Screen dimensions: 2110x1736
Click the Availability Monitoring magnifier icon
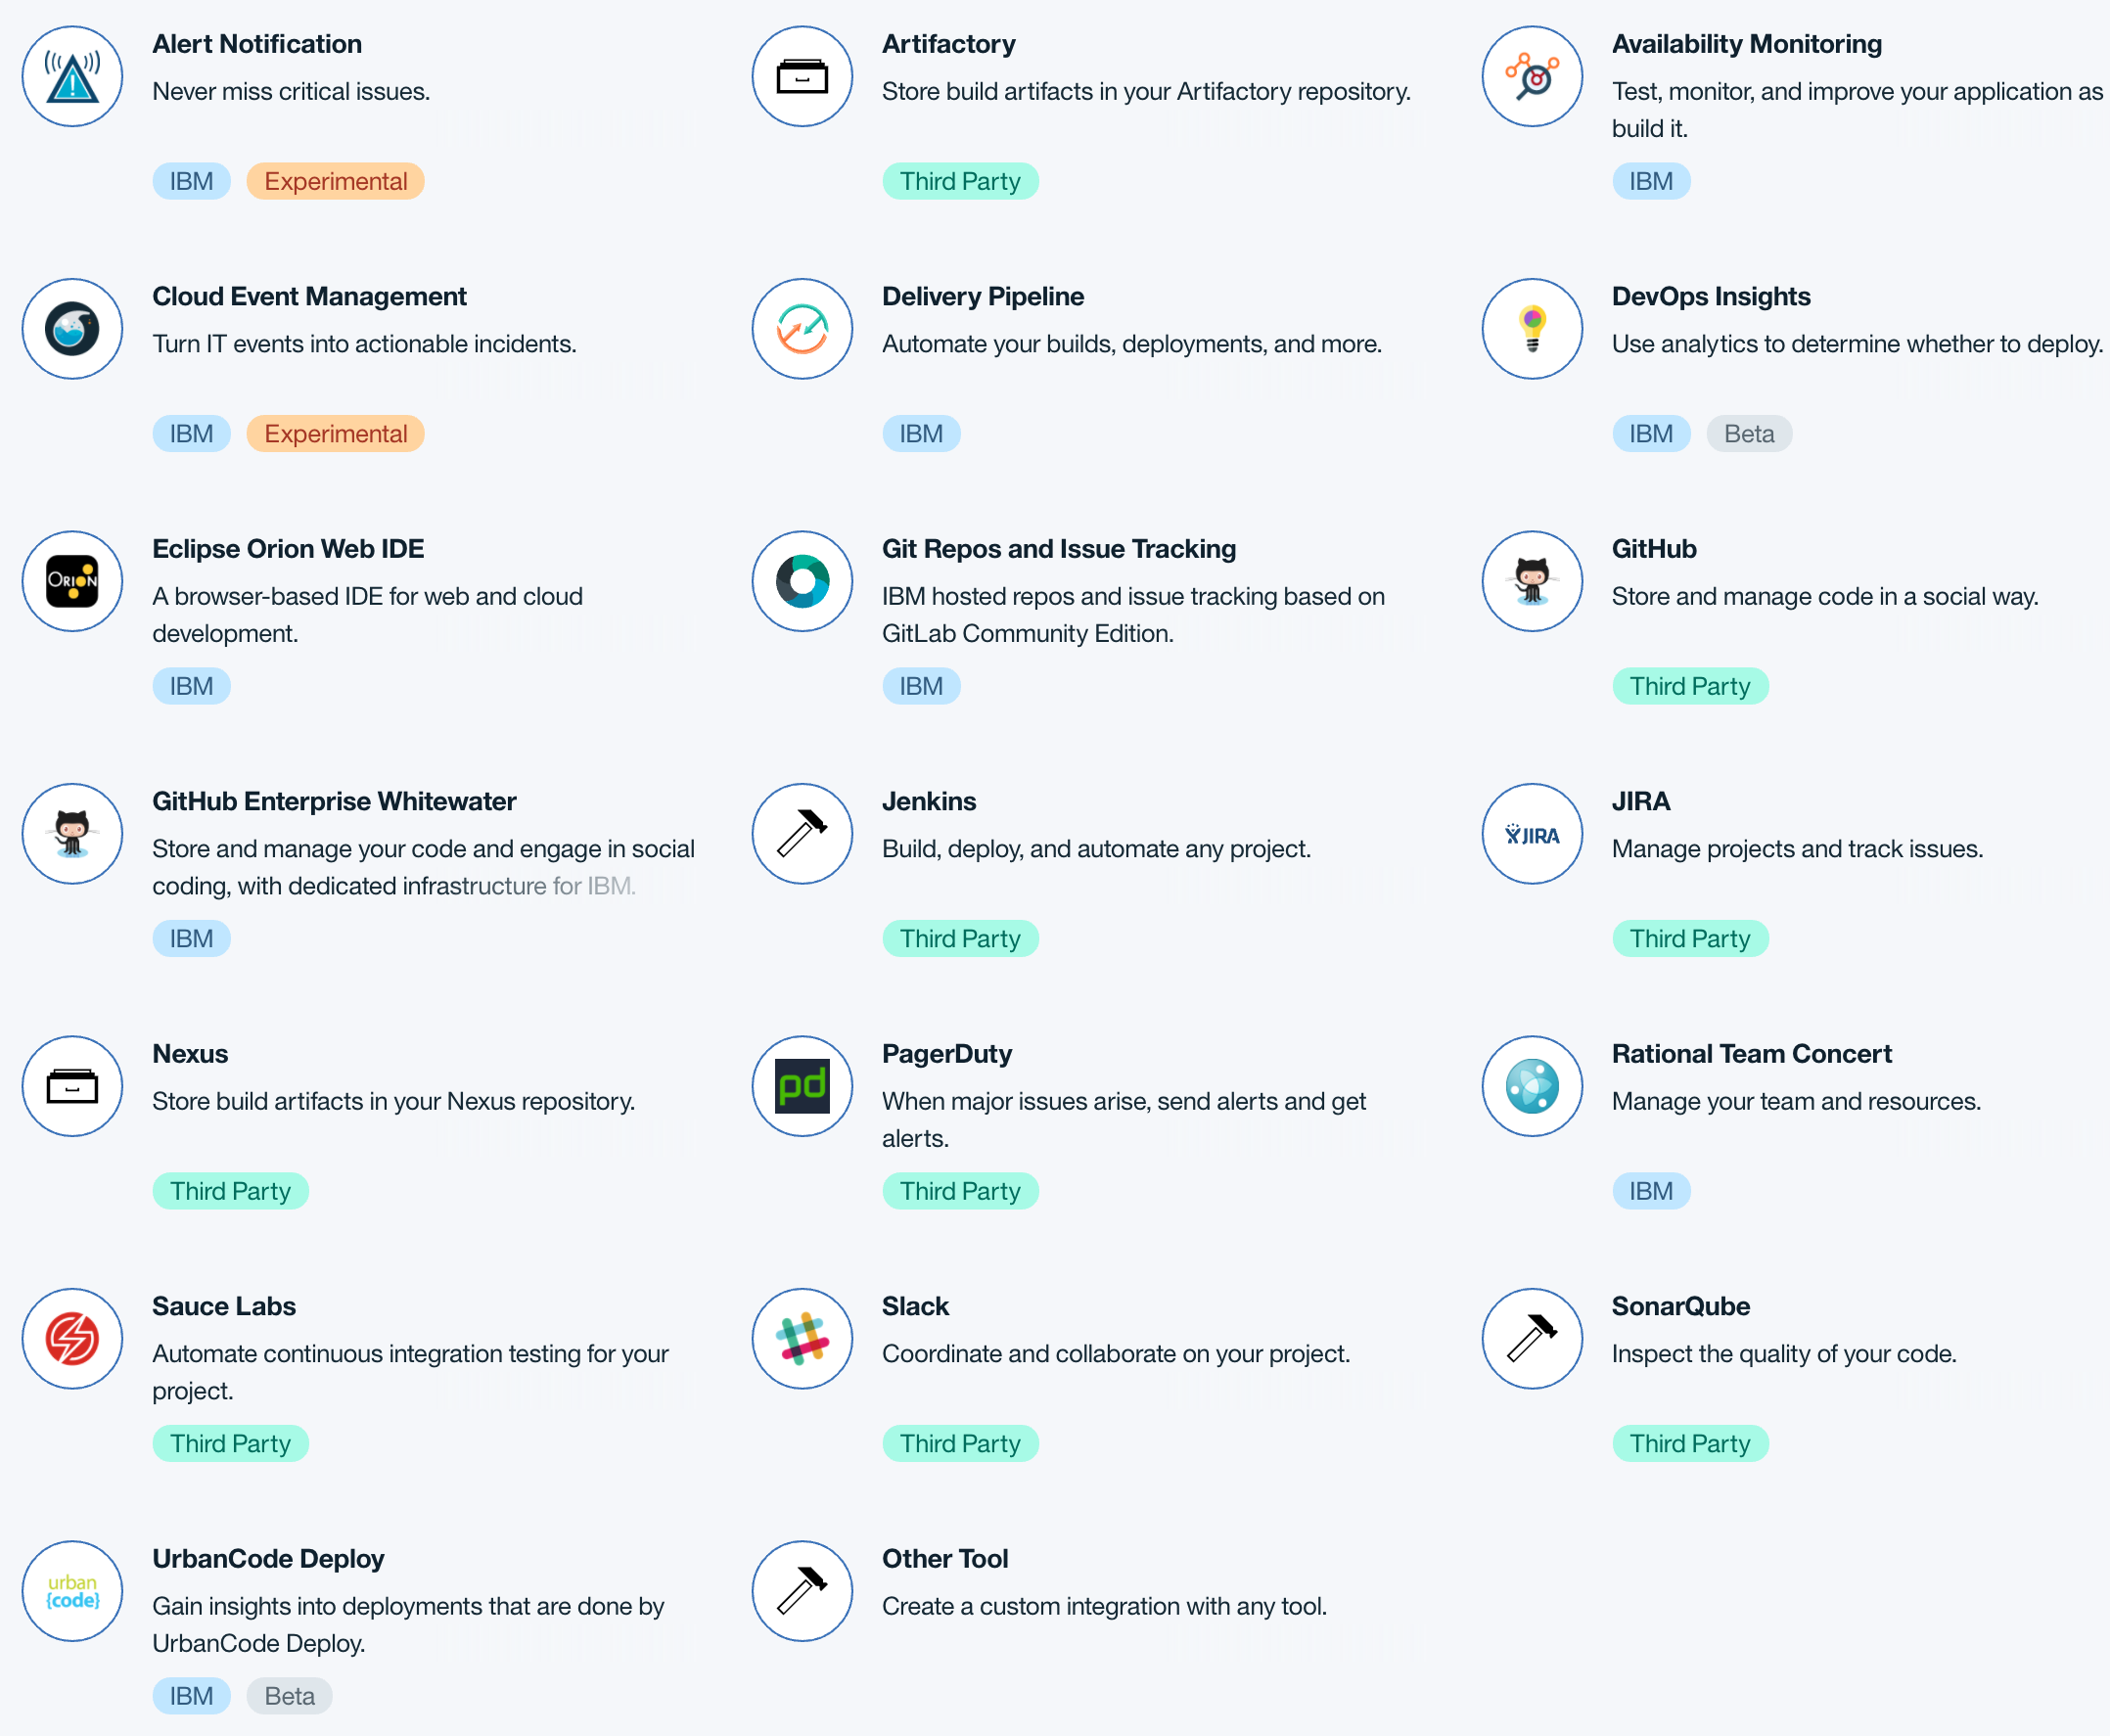pos(1532,77)
